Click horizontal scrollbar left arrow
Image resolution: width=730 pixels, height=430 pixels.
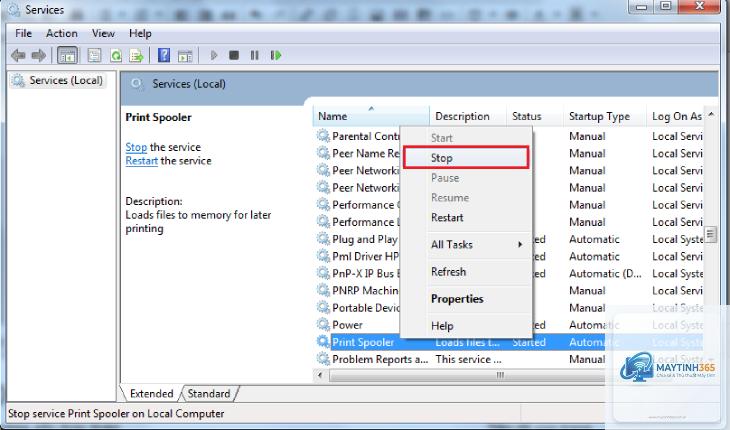point(320,375)
